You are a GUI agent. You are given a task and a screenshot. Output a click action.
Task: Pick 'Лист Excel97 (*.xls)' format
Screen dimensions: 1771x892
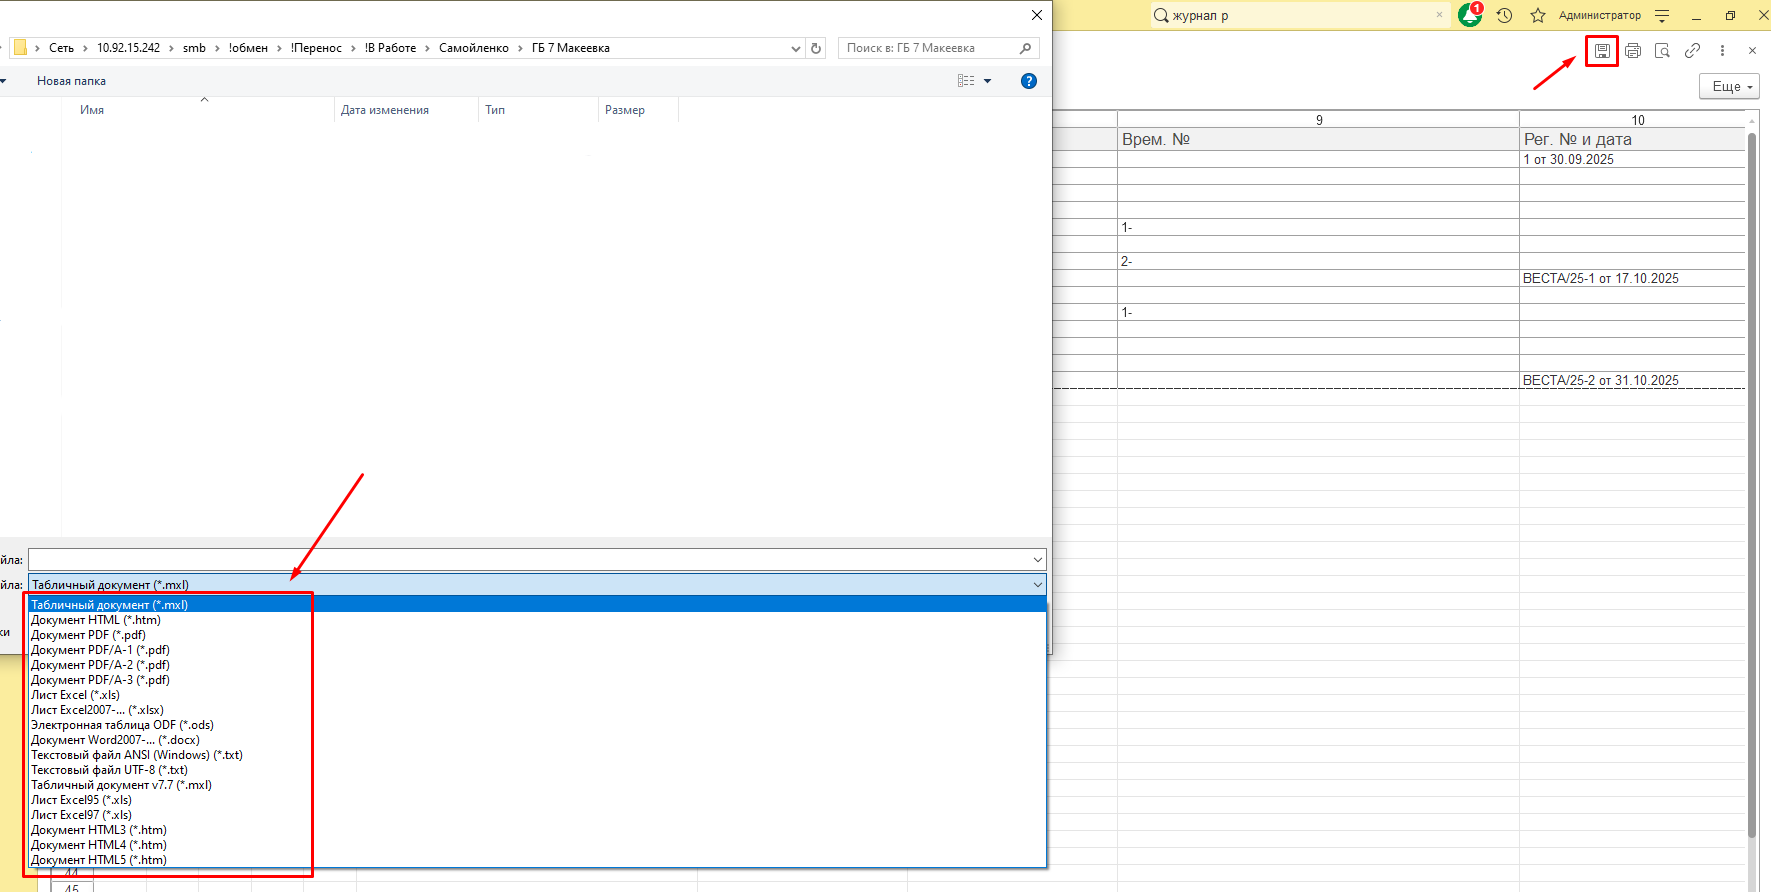537,815
